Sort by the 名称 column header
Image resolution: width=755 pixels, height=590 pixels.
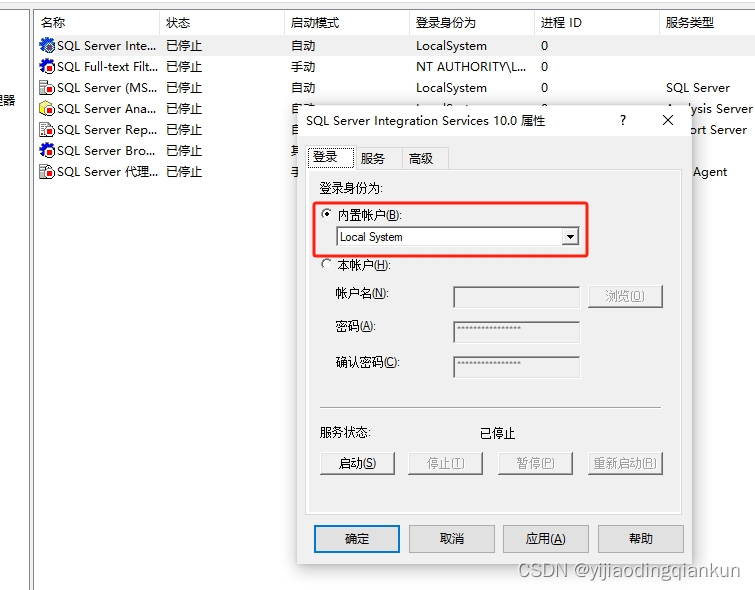coord(96,23)
